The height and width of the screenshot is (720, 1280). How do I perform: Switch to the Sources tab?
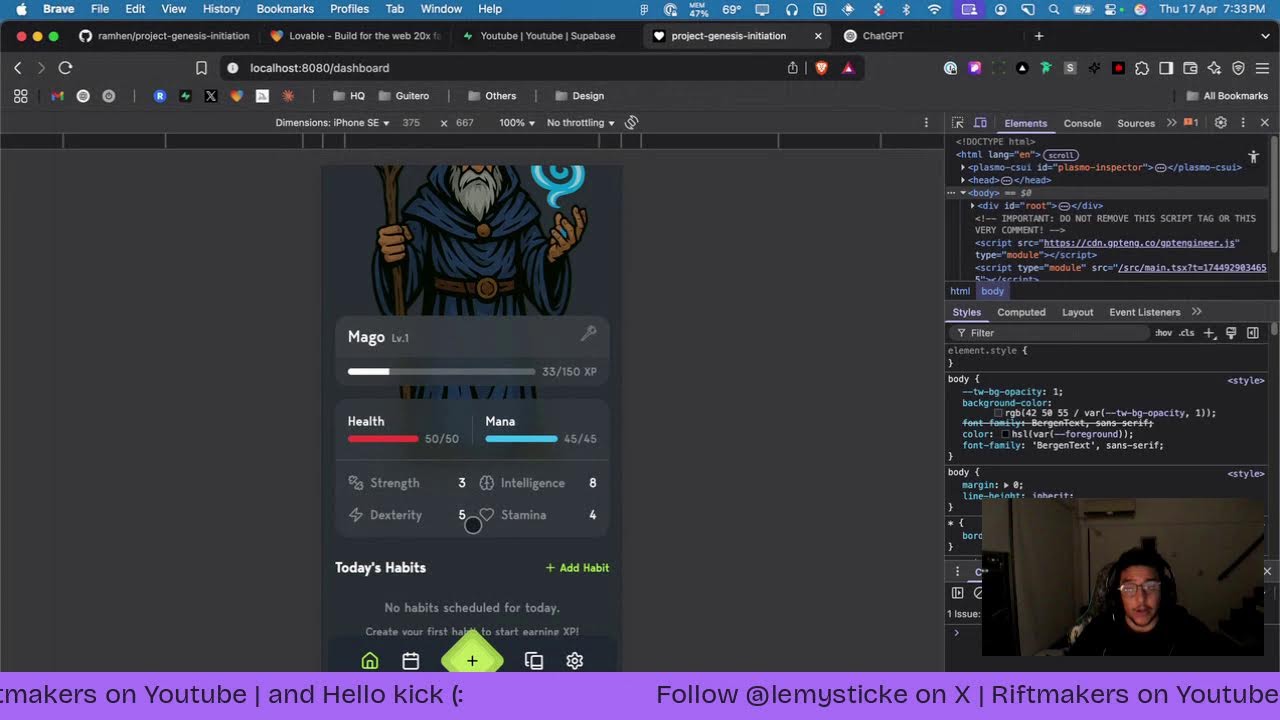[x=1136, y=123]
